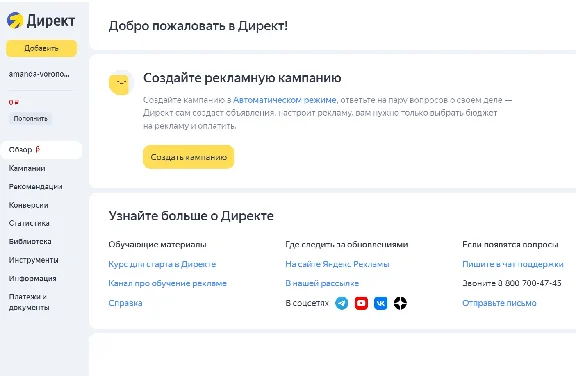
Task: Open Курс для старта в Директе link
Action: (x=162, y=264)
